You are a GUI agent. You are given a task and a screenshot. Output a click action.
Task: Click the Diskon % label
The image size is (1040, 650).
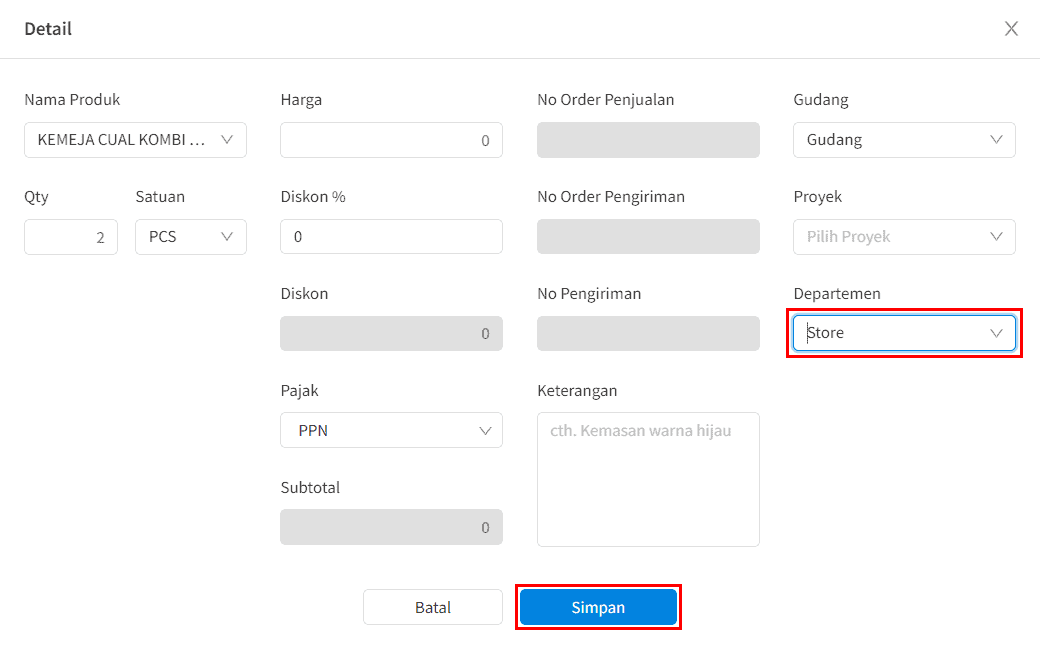(313, 197)
